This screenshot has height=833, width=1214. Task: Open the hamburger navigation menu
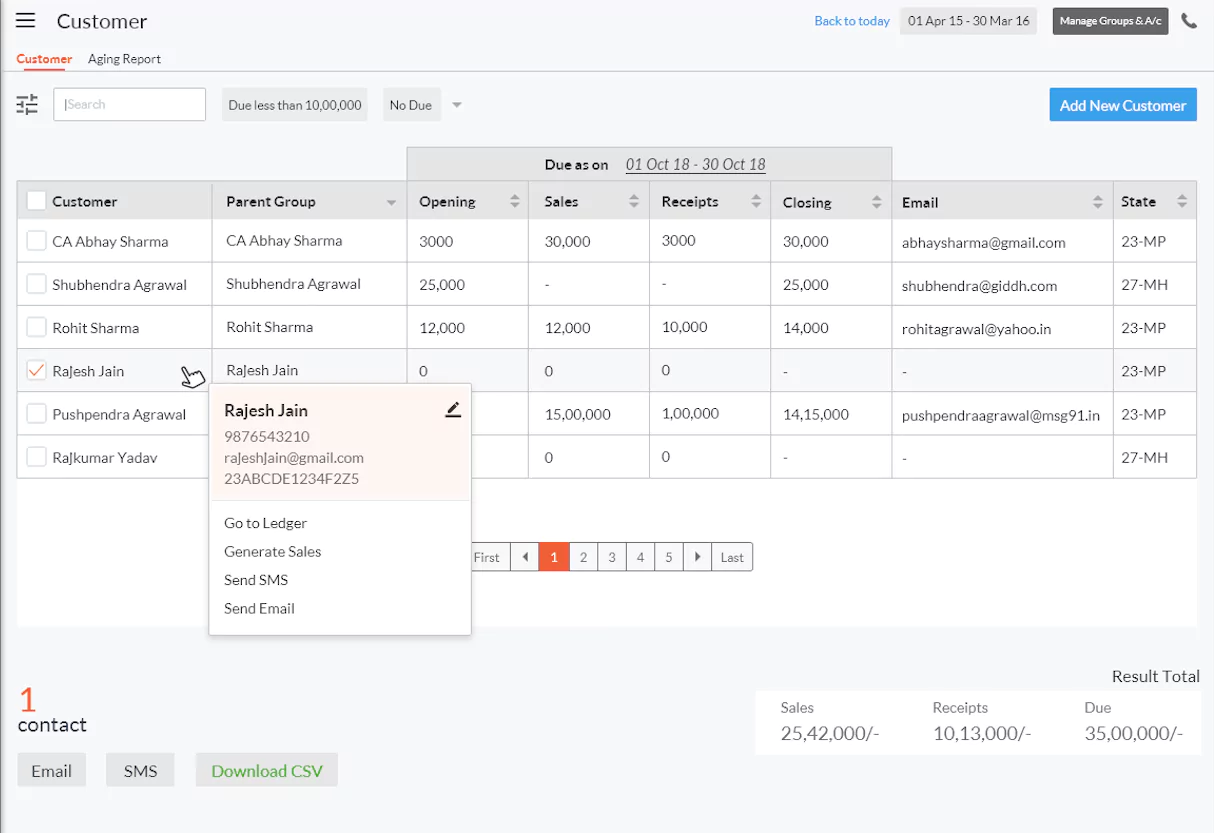[26, 20]
